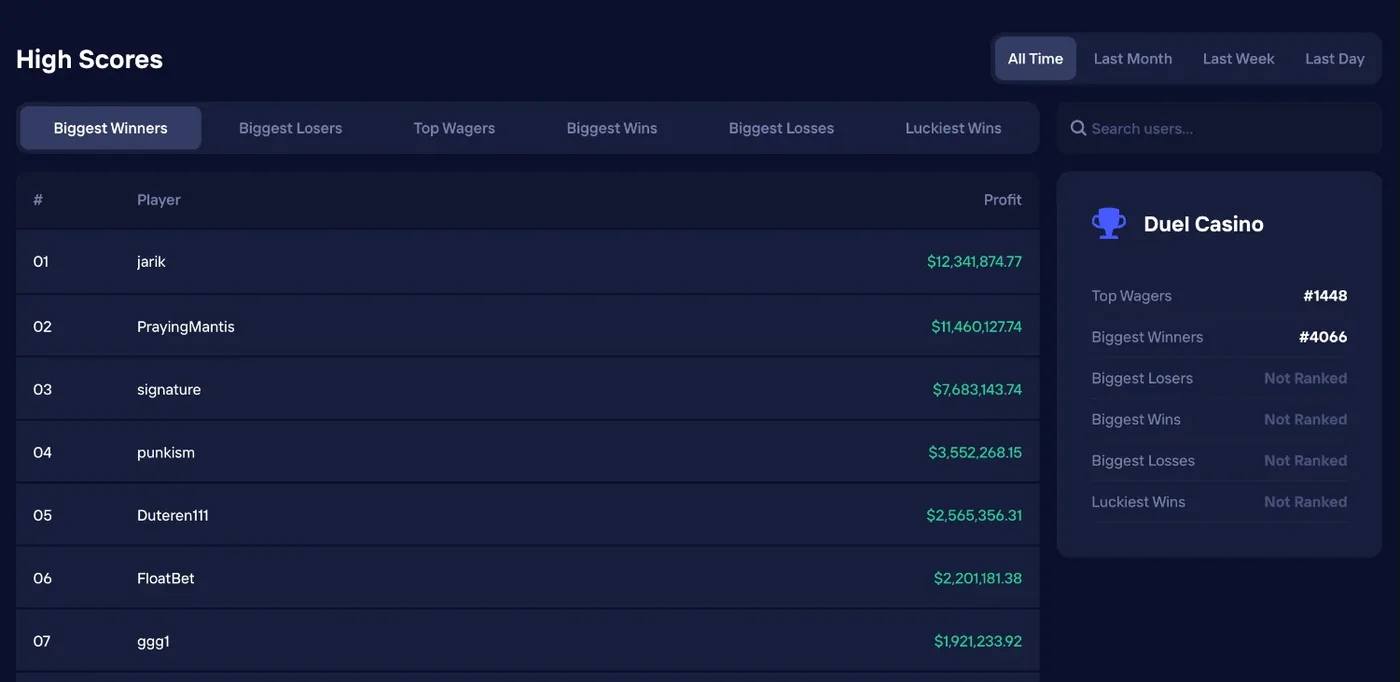Click Not Ranked beside Biggest Wins

tap(1305, 419)
